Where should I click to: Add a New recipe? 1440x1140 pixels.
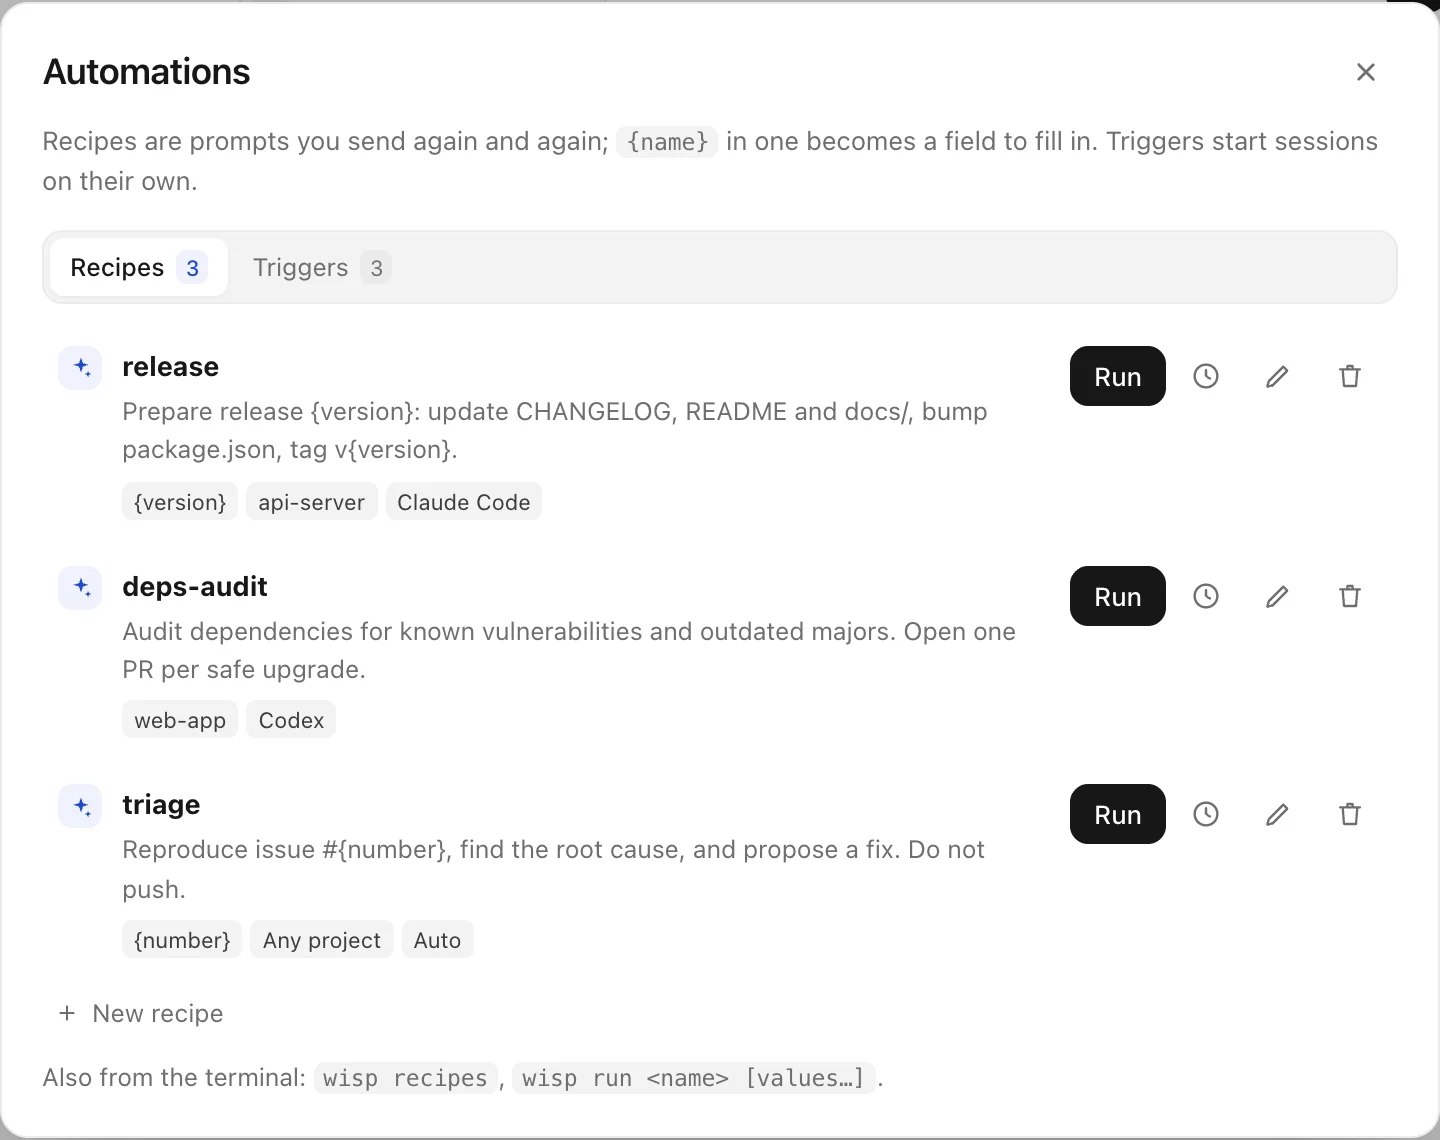click(x=141, y=1013)
